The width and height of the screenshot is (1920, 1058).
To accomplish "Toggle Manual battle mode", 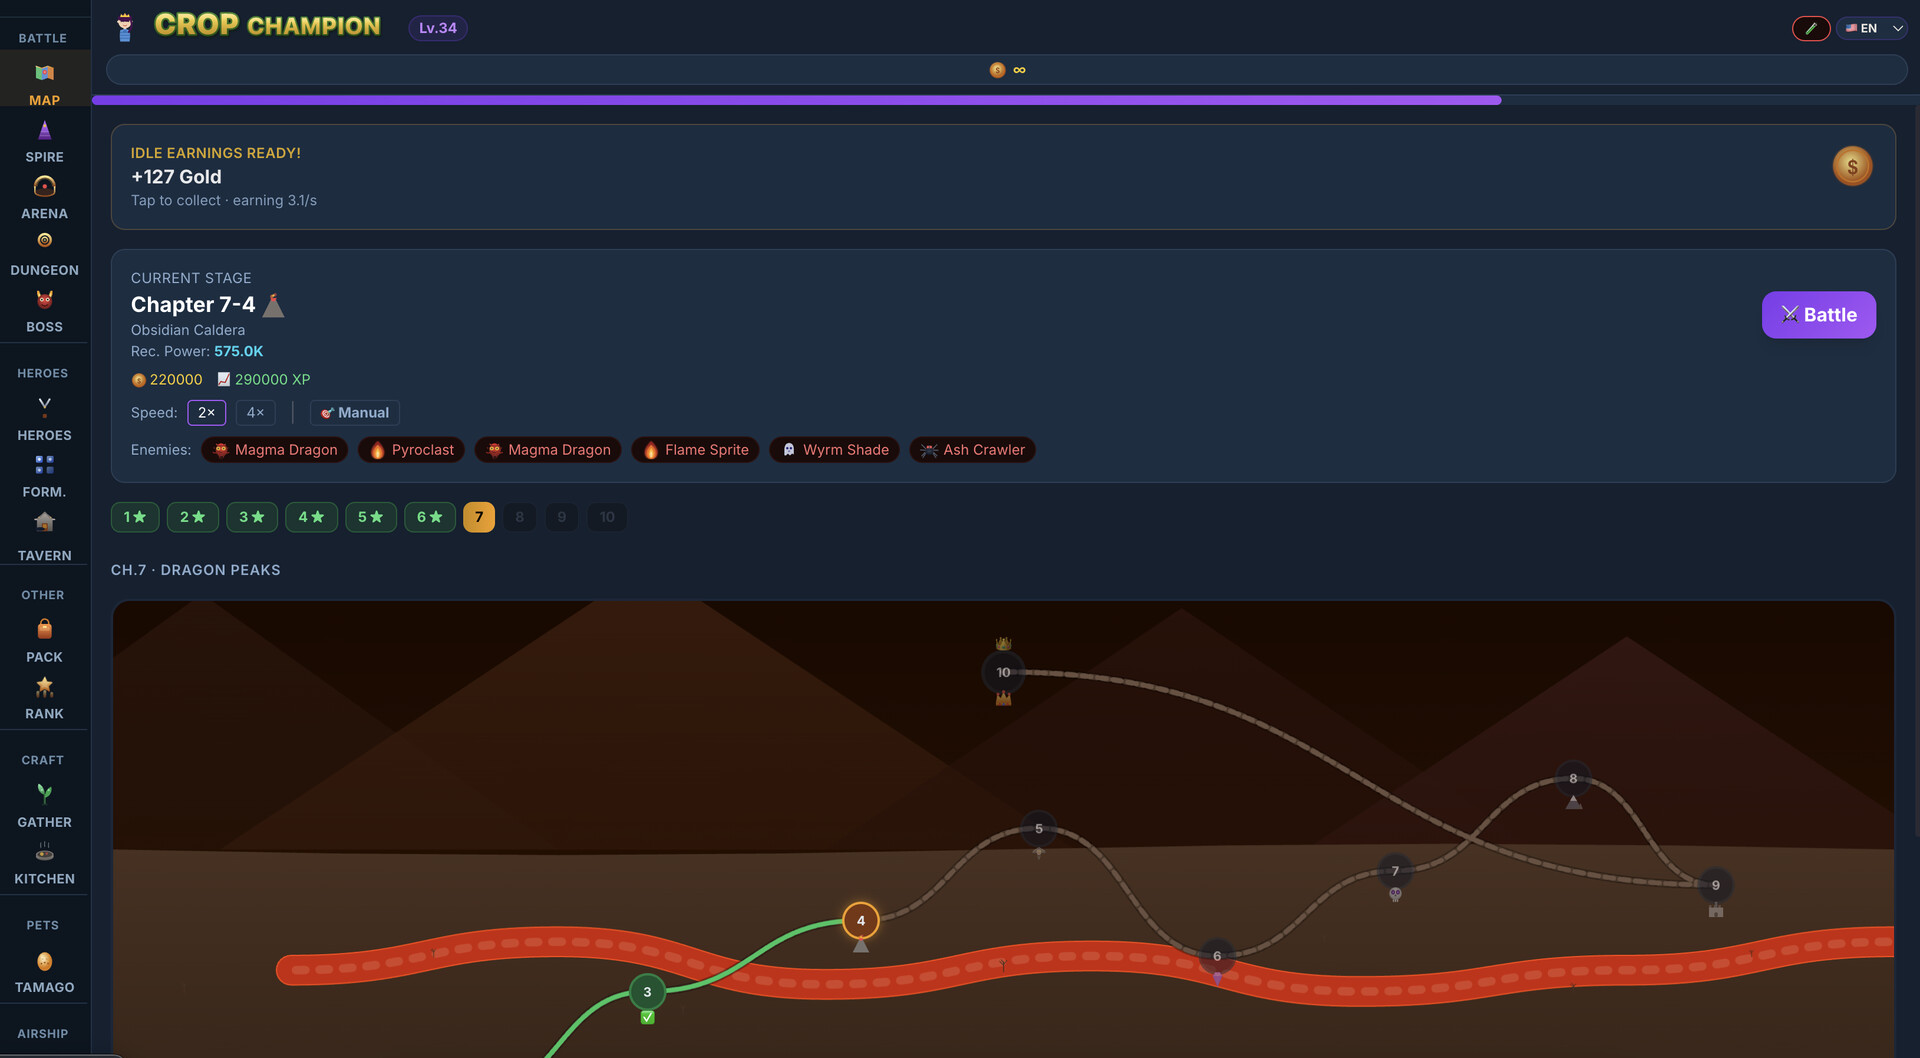I will pyautogui.click(x=355, y=413).
